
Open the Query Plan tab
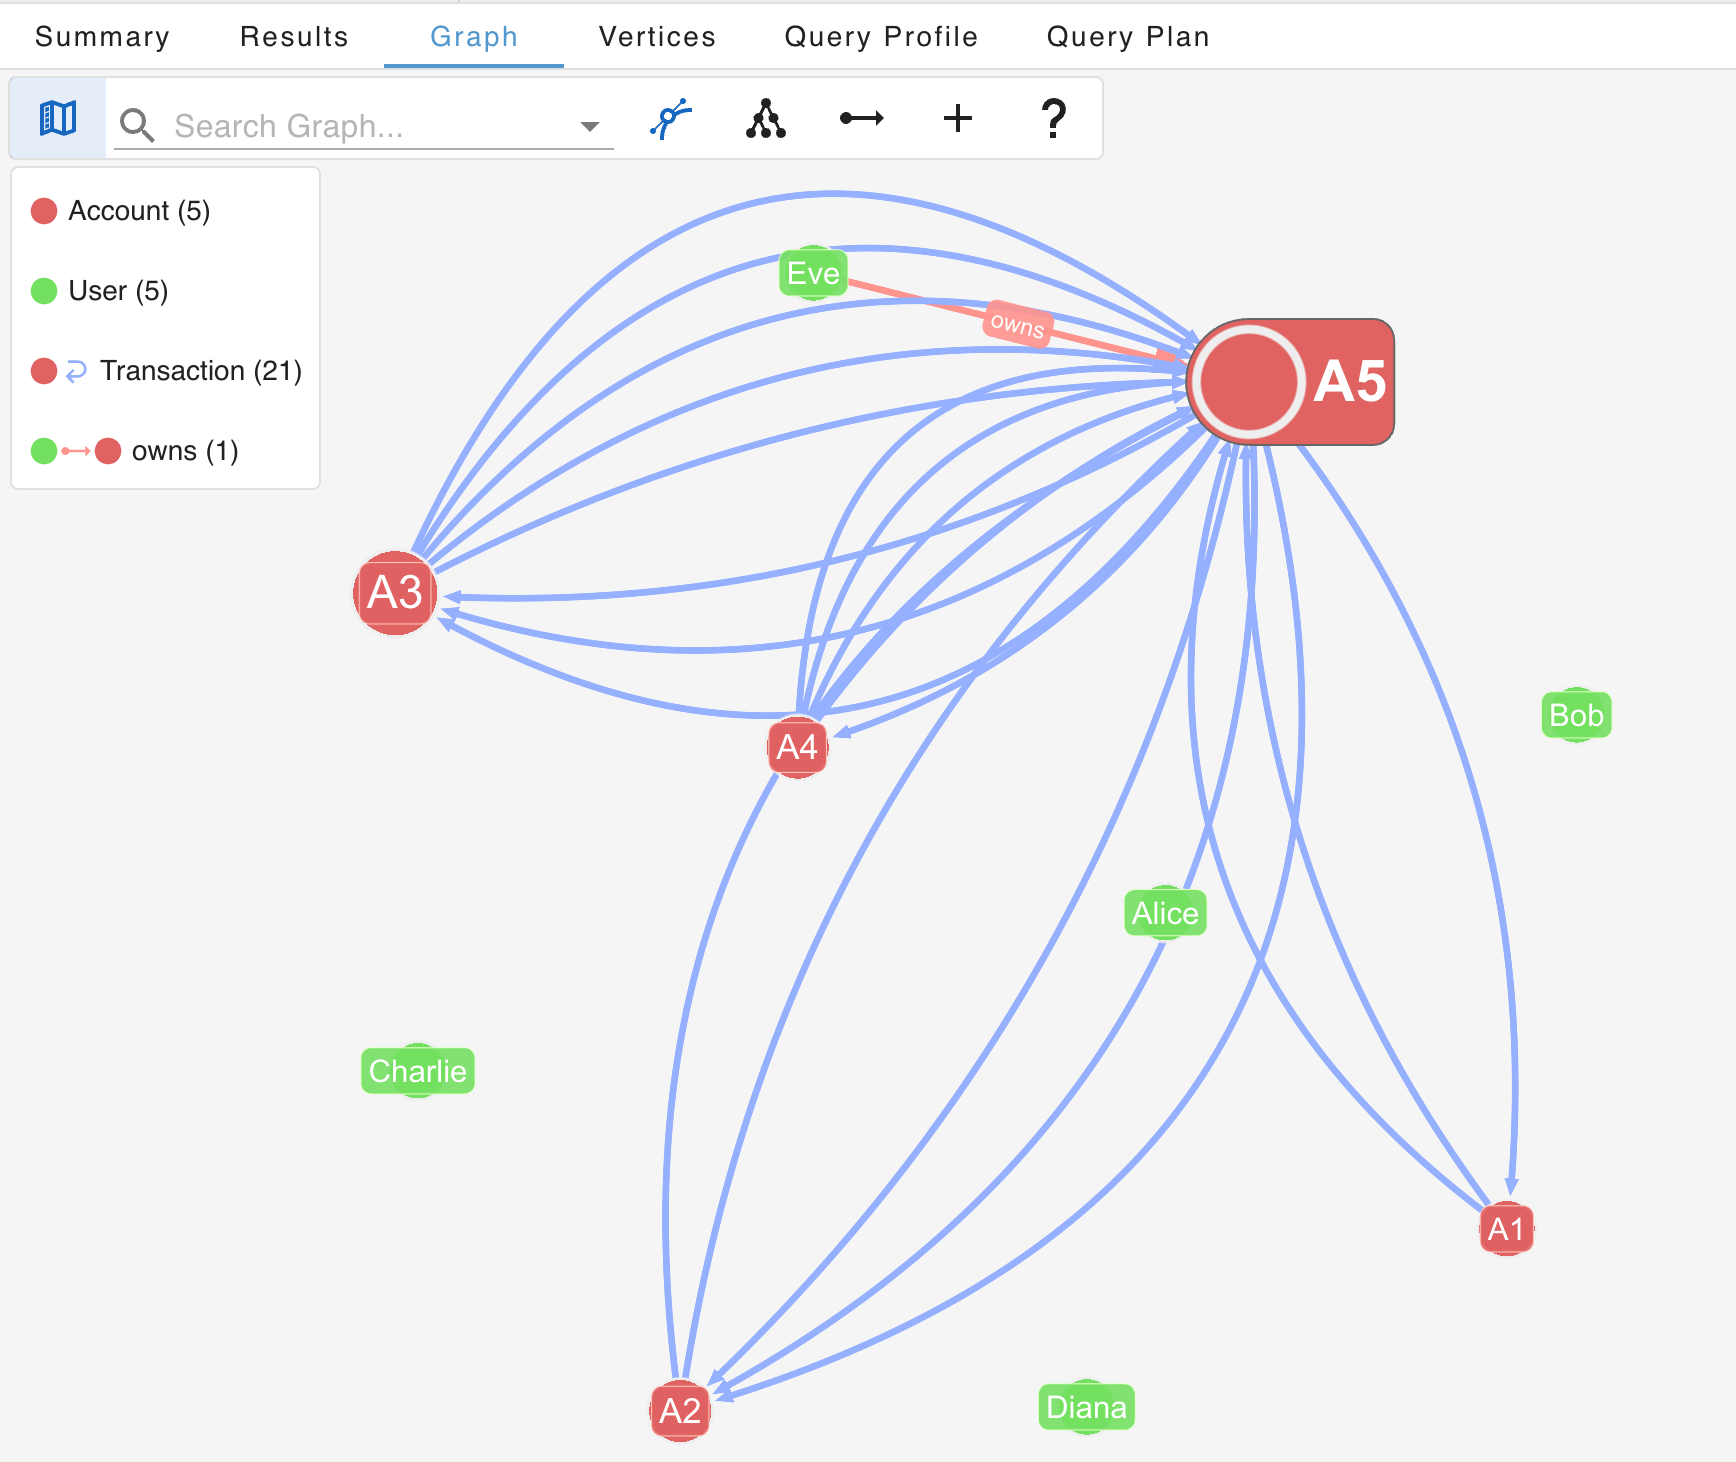(x=1126, y=36)
